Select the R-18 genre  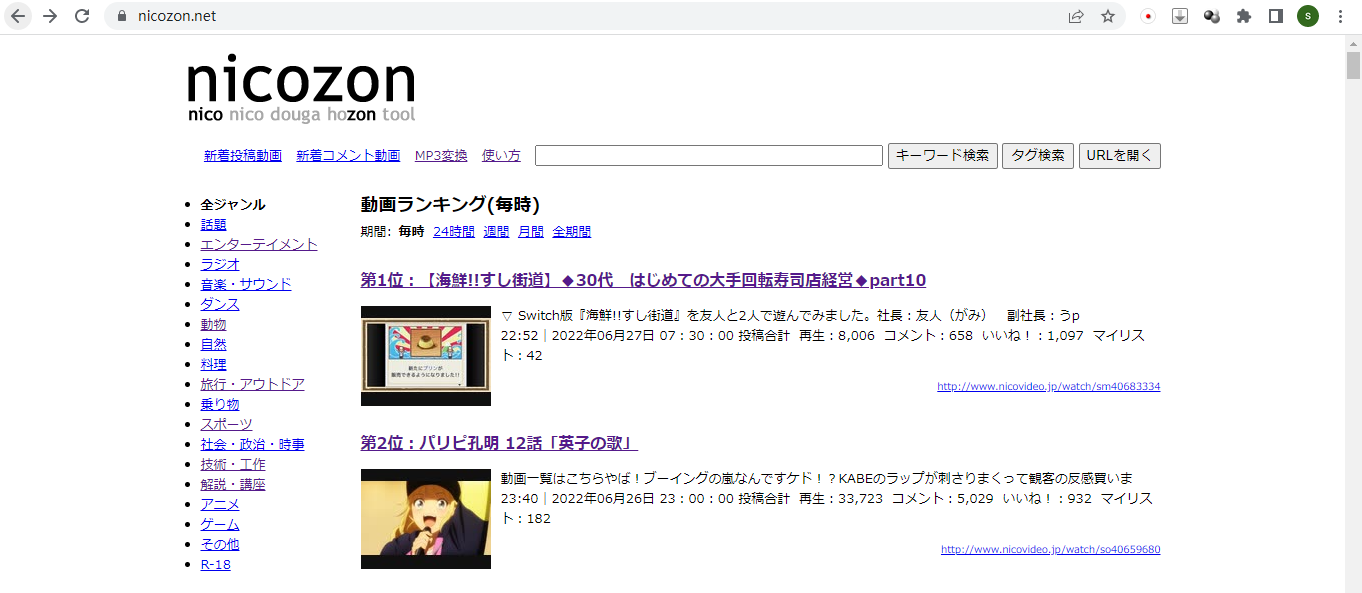(215, 565)
